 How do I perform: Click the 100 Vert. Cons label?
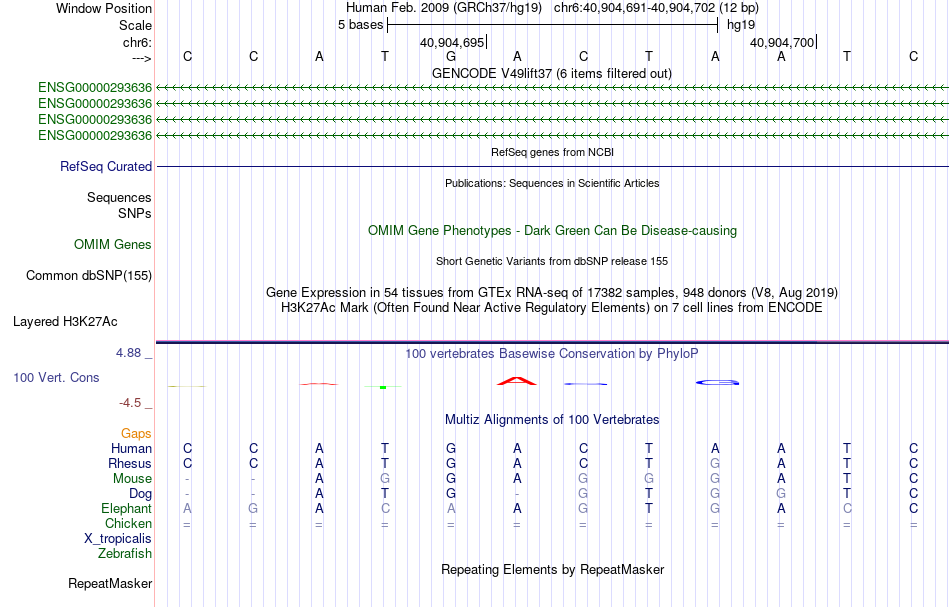click(56, 377)
